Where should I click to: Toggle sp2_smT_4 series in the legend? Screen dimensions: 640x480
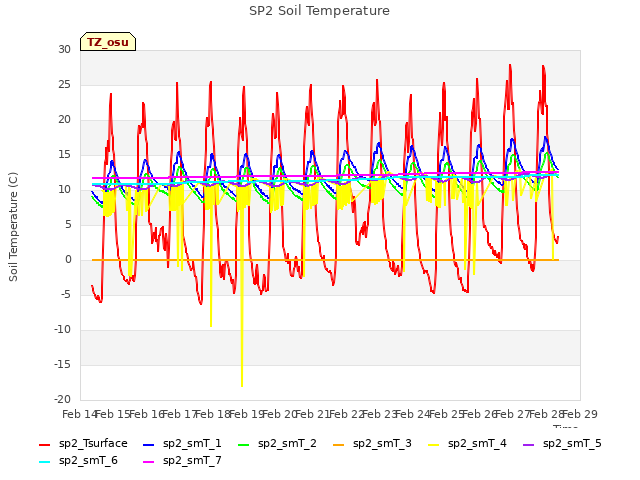pos(467,444)
